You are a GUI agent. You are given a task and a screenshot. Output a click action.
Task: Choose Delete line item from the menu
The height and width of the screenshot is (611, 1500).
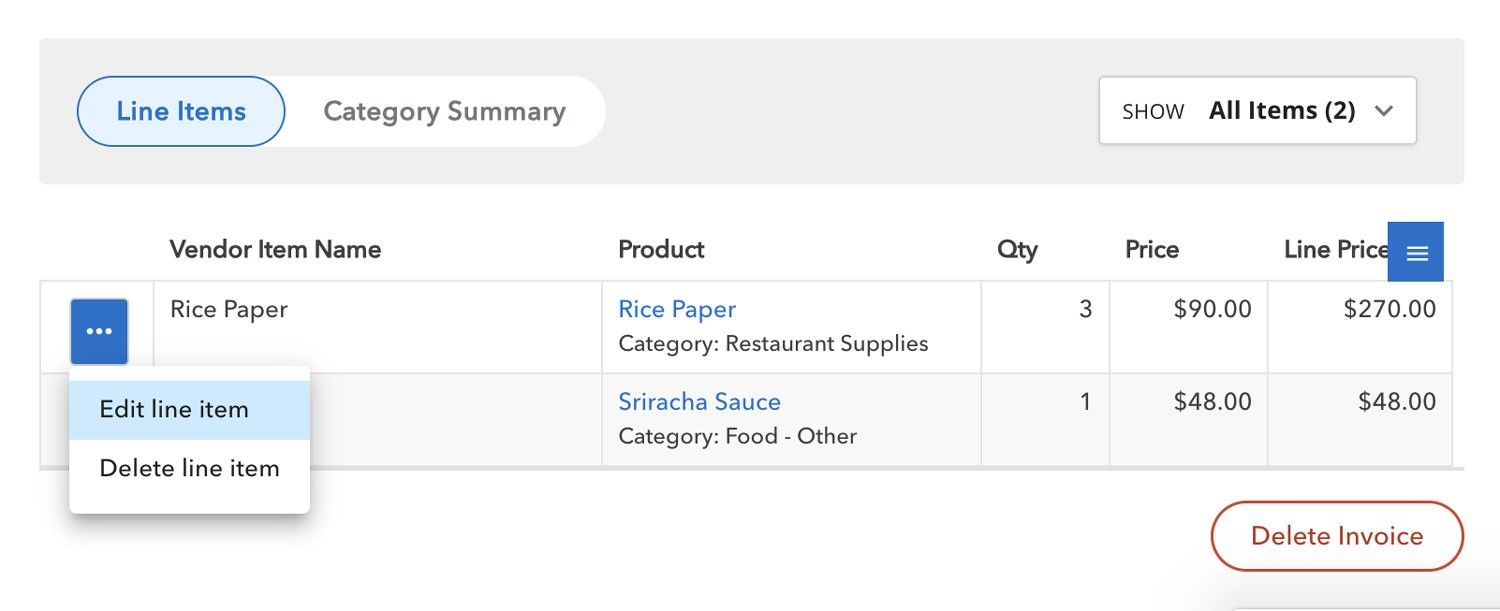point(190,468)
